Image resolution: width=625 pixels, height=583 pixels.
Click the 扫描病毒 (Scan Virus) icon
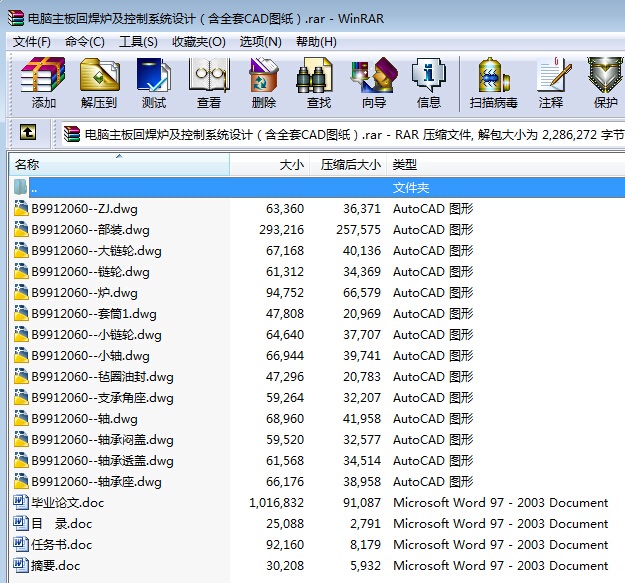[x=493, y=75]
